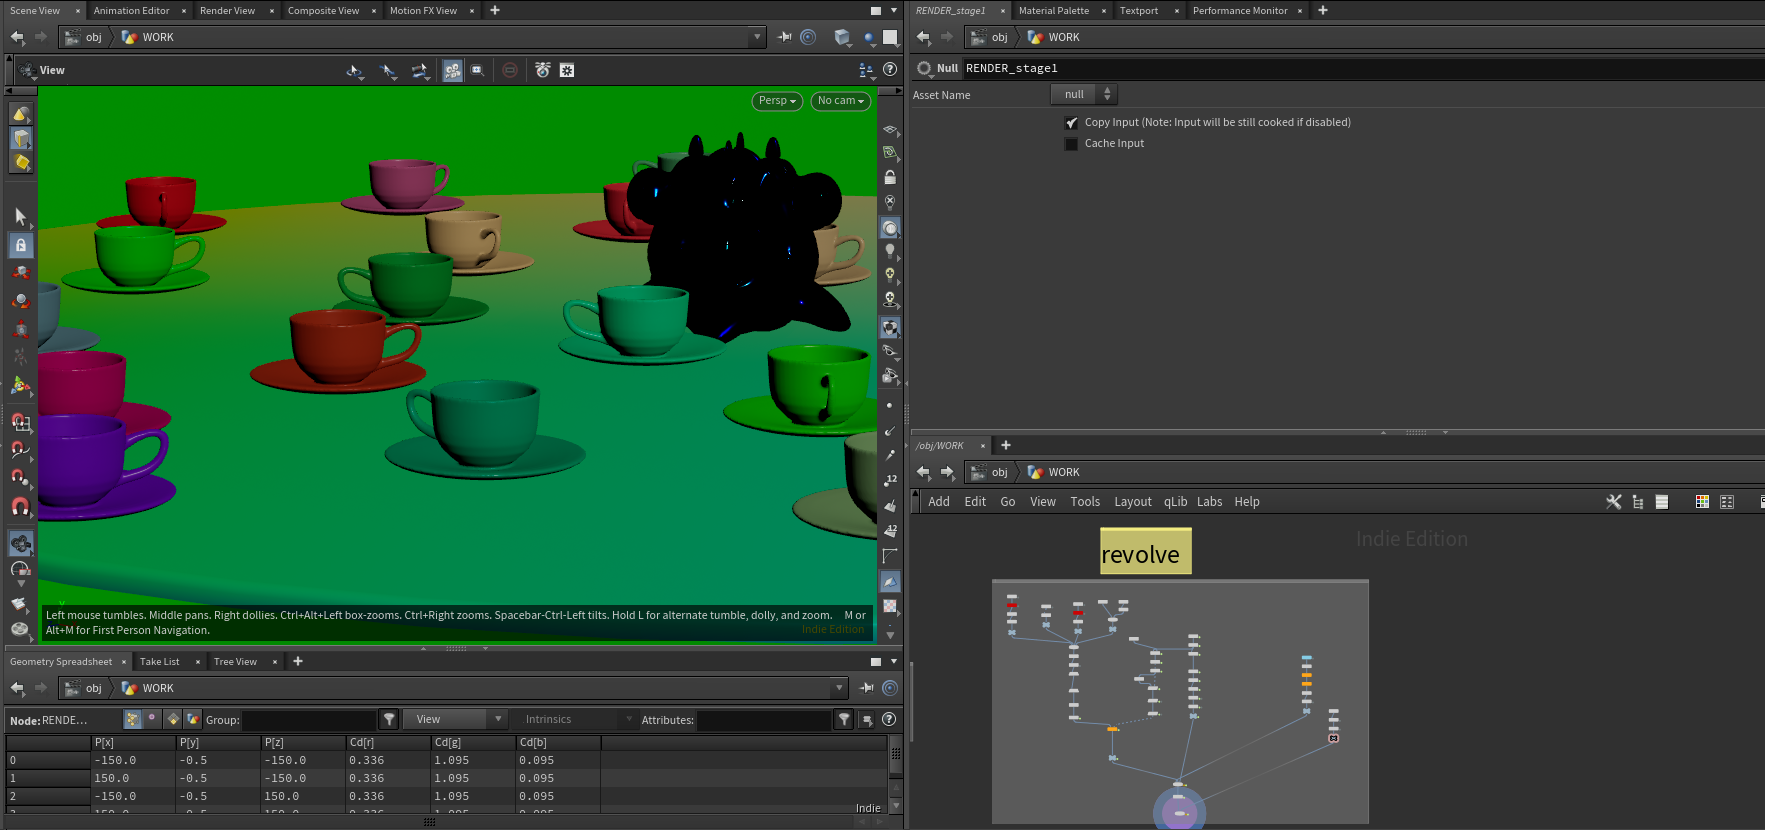Click the red circle icon in View toolbar

pos(510,70)
